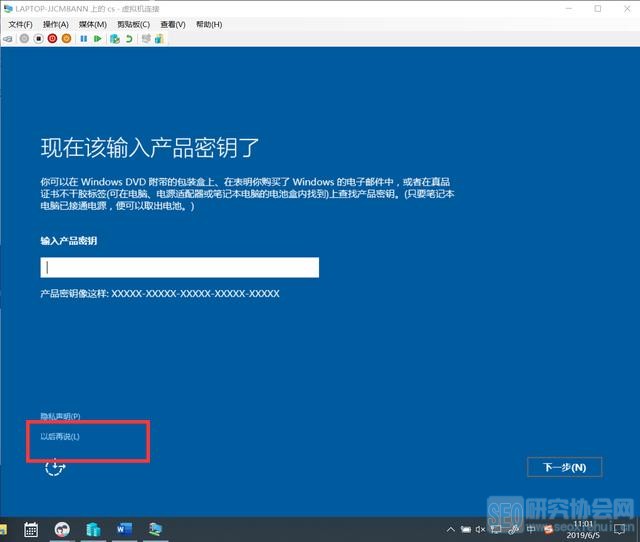Open the 媒体(M) menu
This screenshot has width=640, height=542.
pyautogui.click(x=93, y=24)
